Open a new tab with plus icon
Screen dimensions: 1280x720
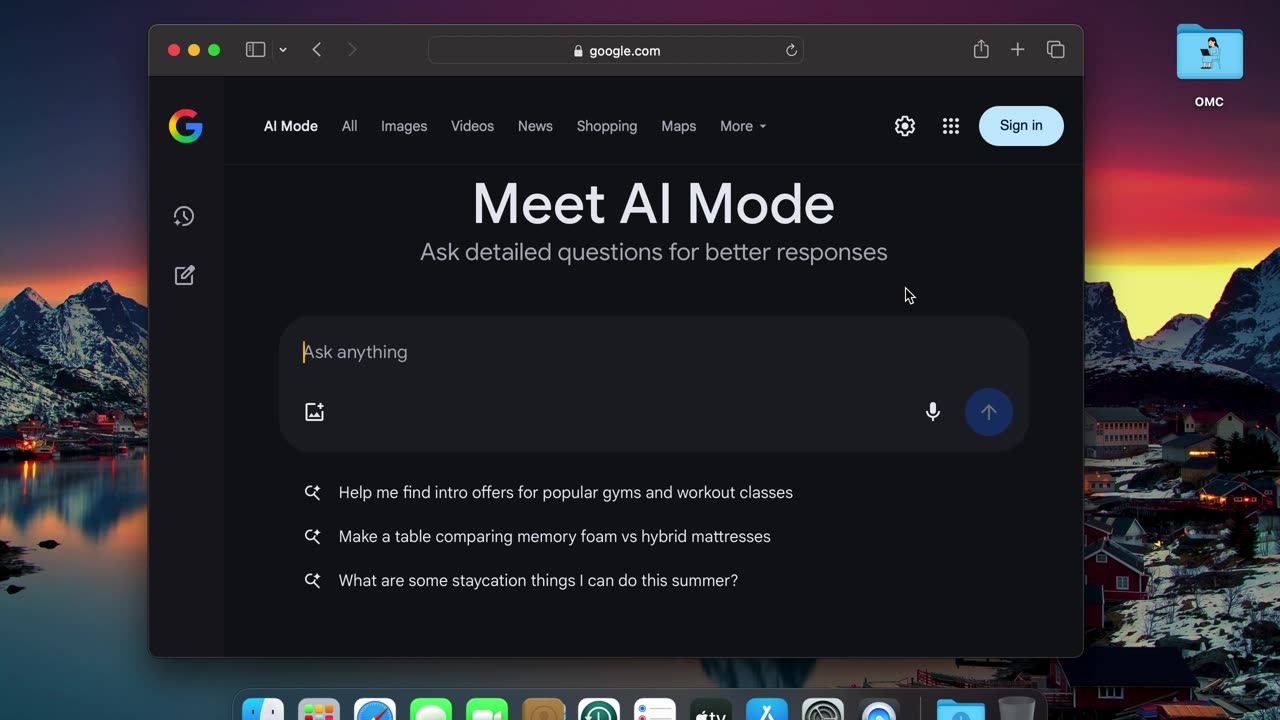point(1018,50)
